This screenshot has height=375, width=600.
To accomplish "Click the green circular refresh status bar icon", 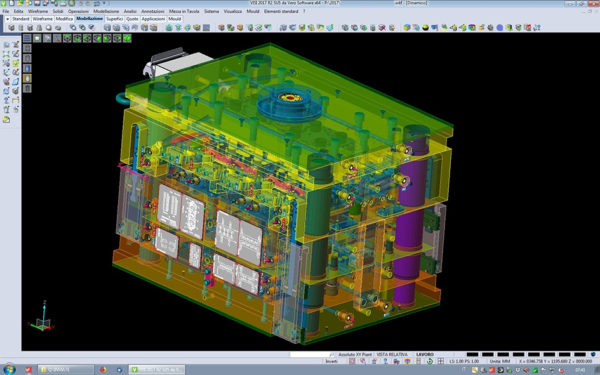I will pyautogui.click(x=430, y=361).
